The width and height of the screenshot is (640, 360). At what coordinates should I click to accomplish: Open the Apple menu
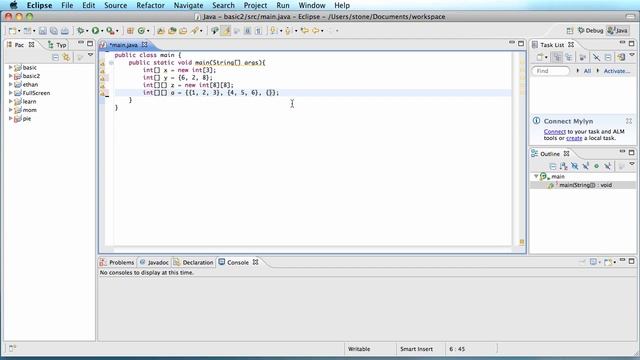pos(13,5)
